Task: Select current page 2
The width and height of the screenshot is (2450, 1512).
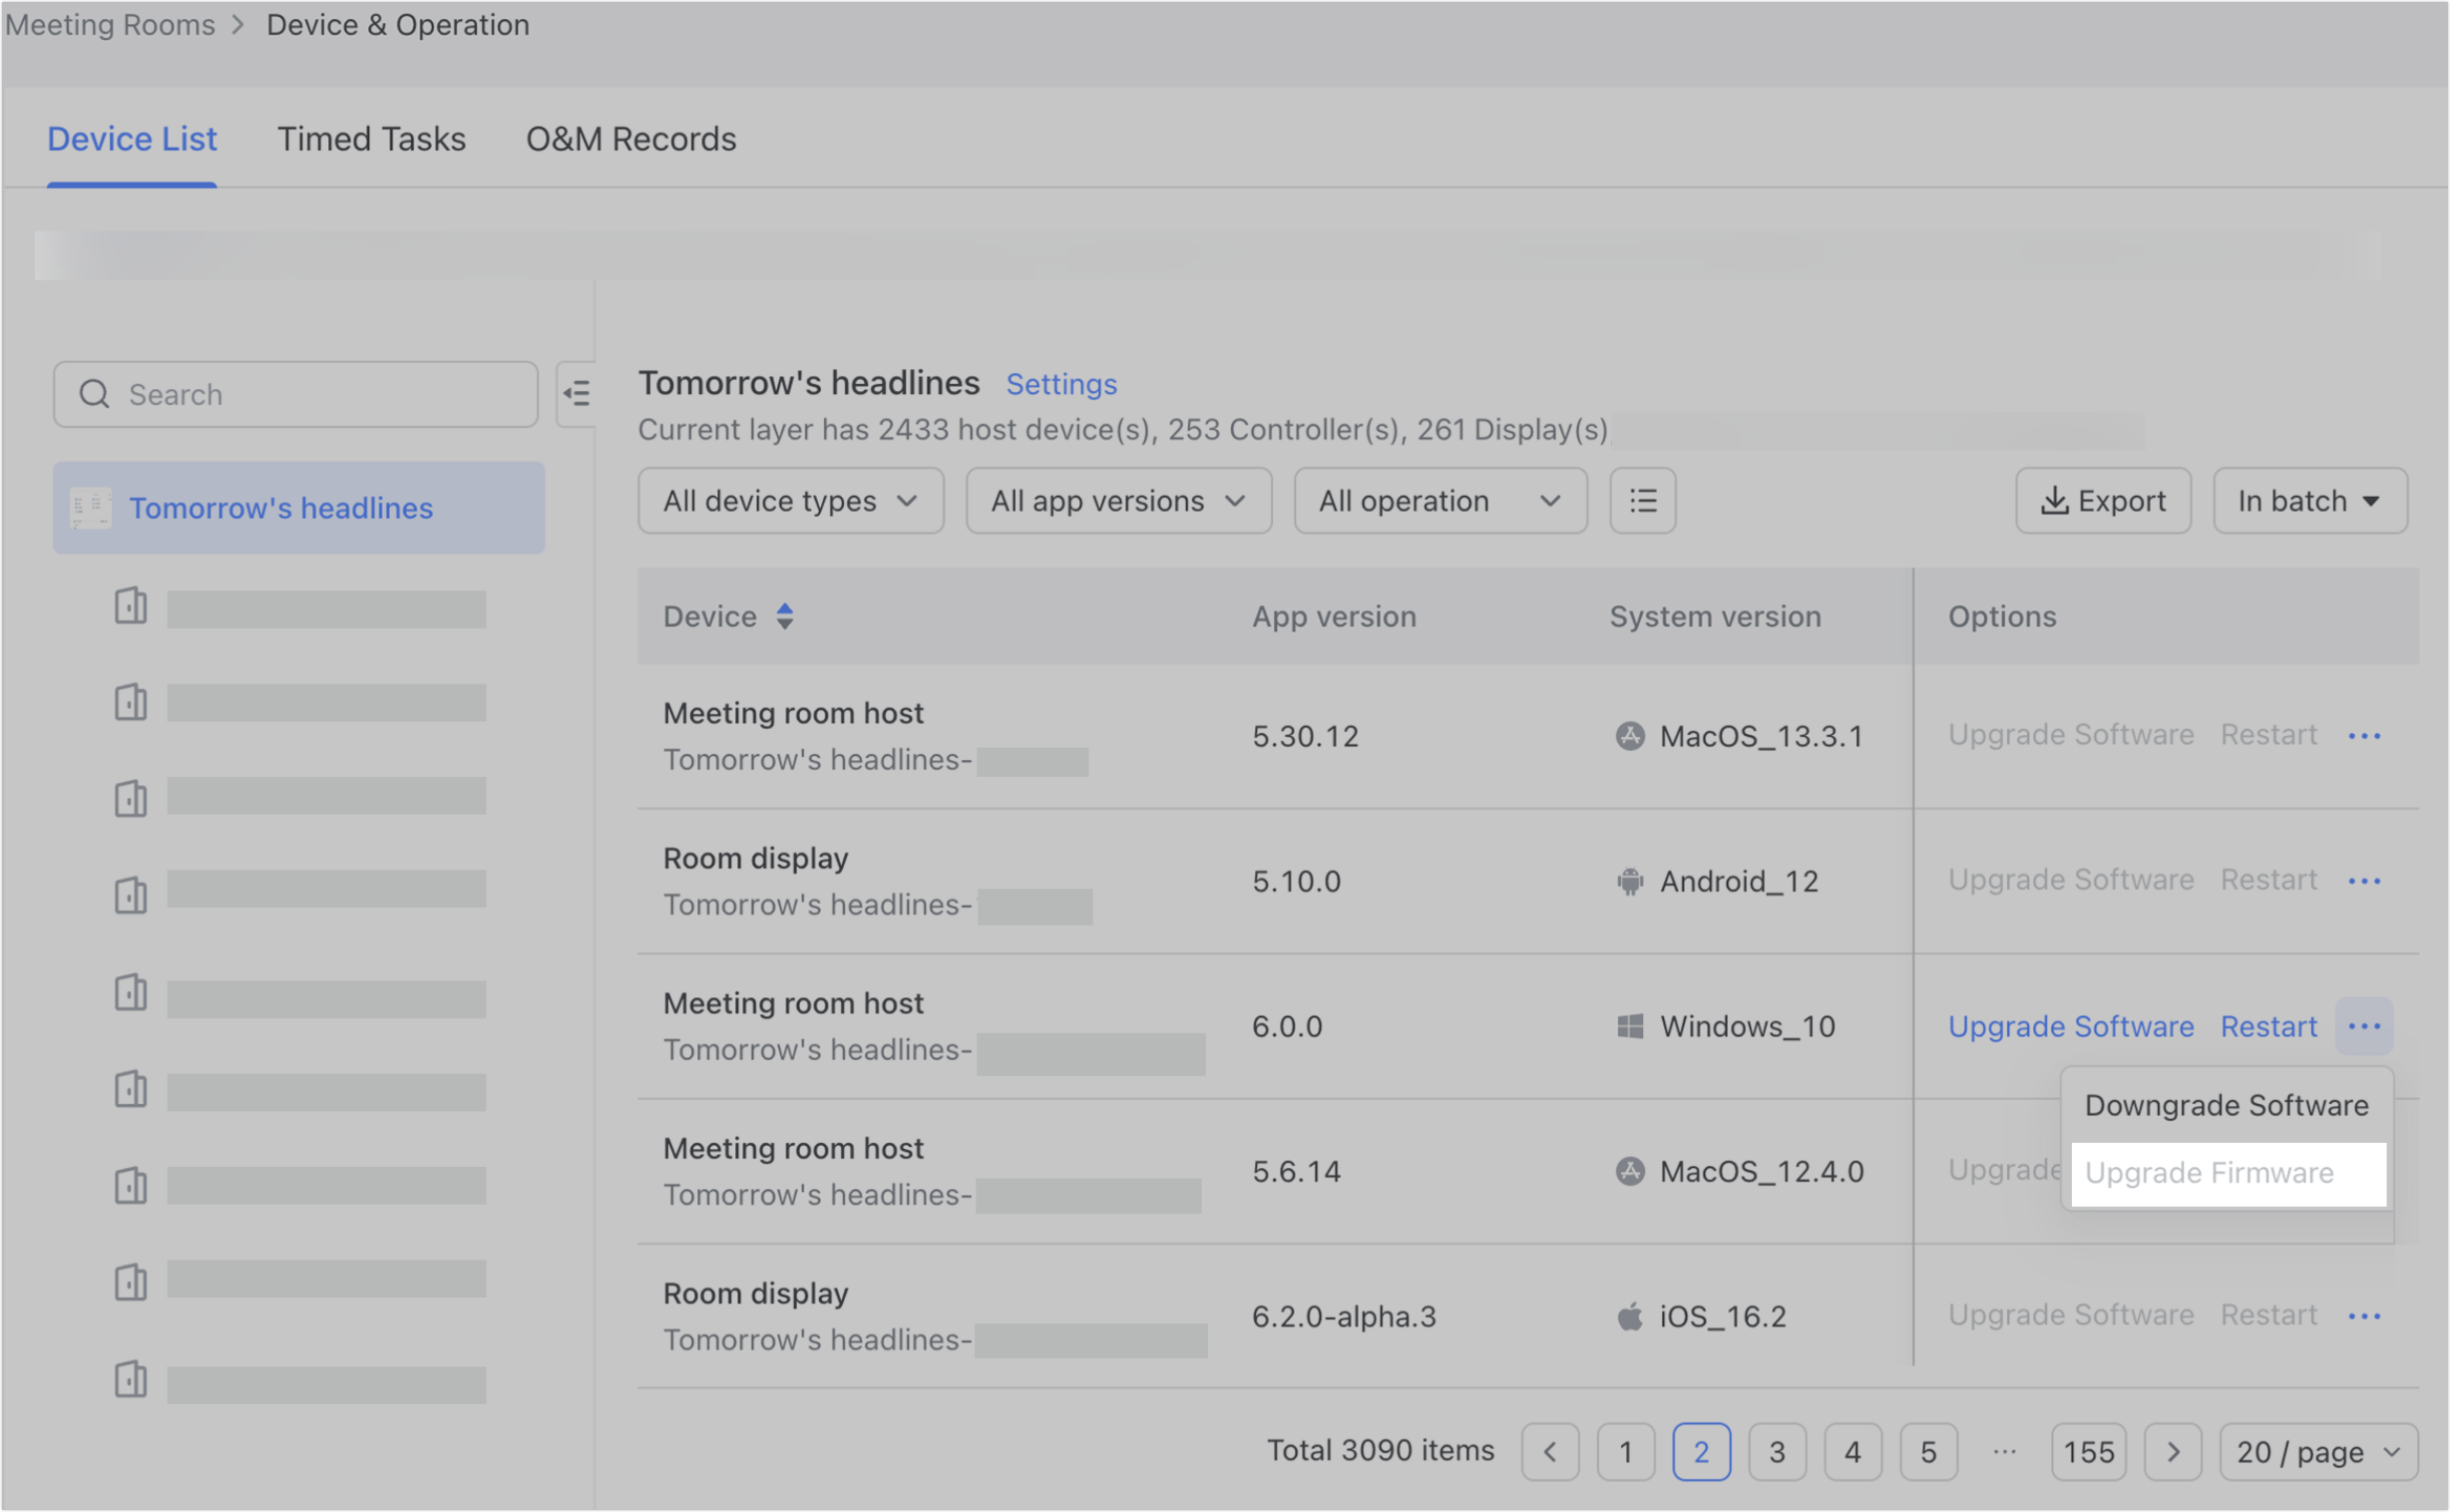Action: (1701, 1452)
